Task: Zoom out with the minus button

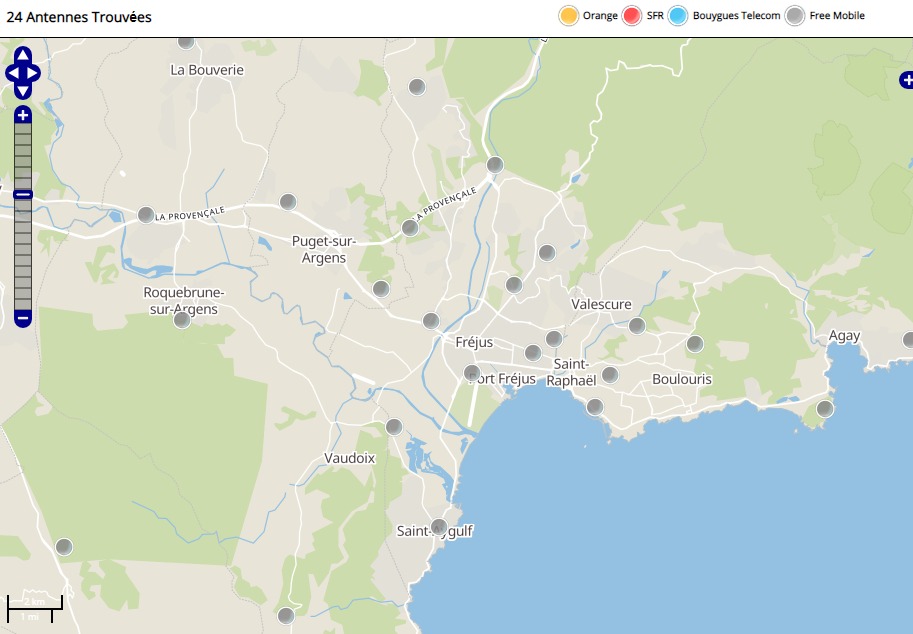Action: coord(23,319)
